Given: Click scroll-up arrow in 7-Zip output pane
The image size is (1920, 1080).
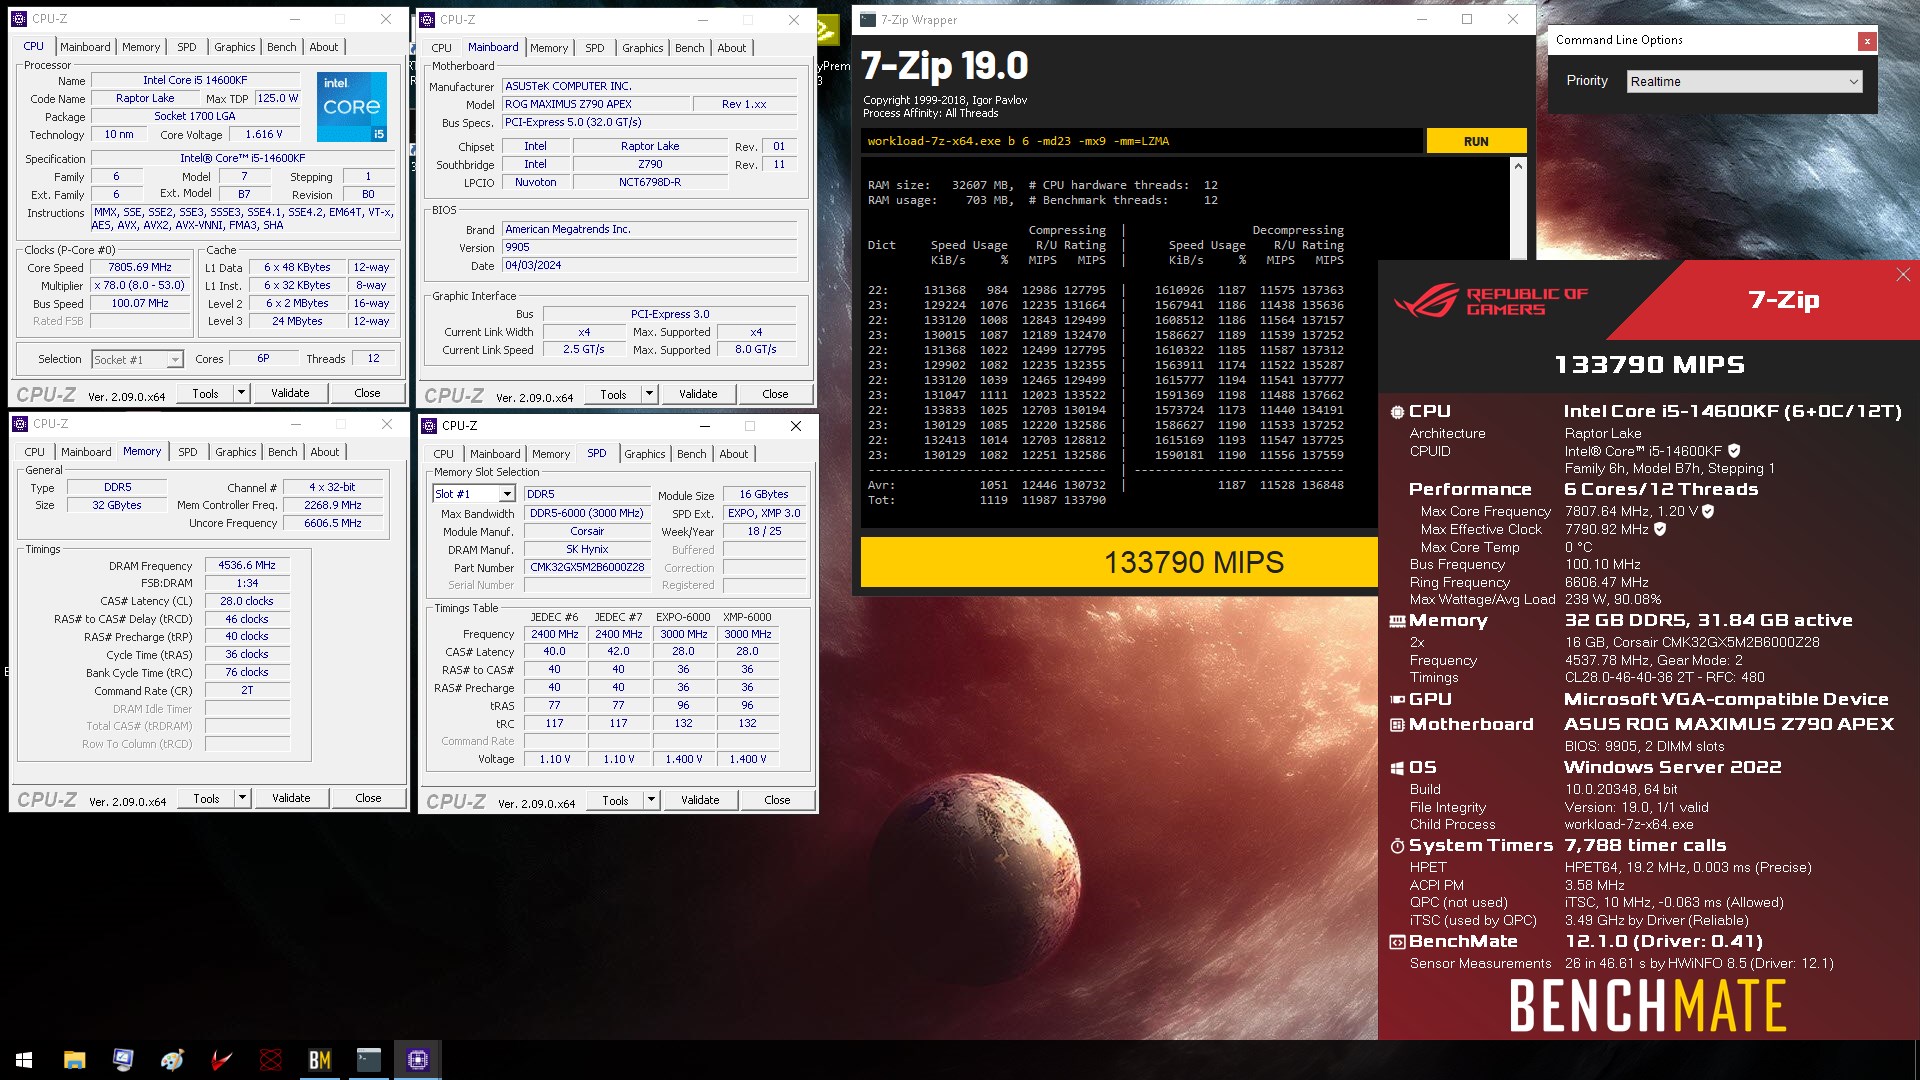Looking at the screenshot, I should coord(1518,166).
